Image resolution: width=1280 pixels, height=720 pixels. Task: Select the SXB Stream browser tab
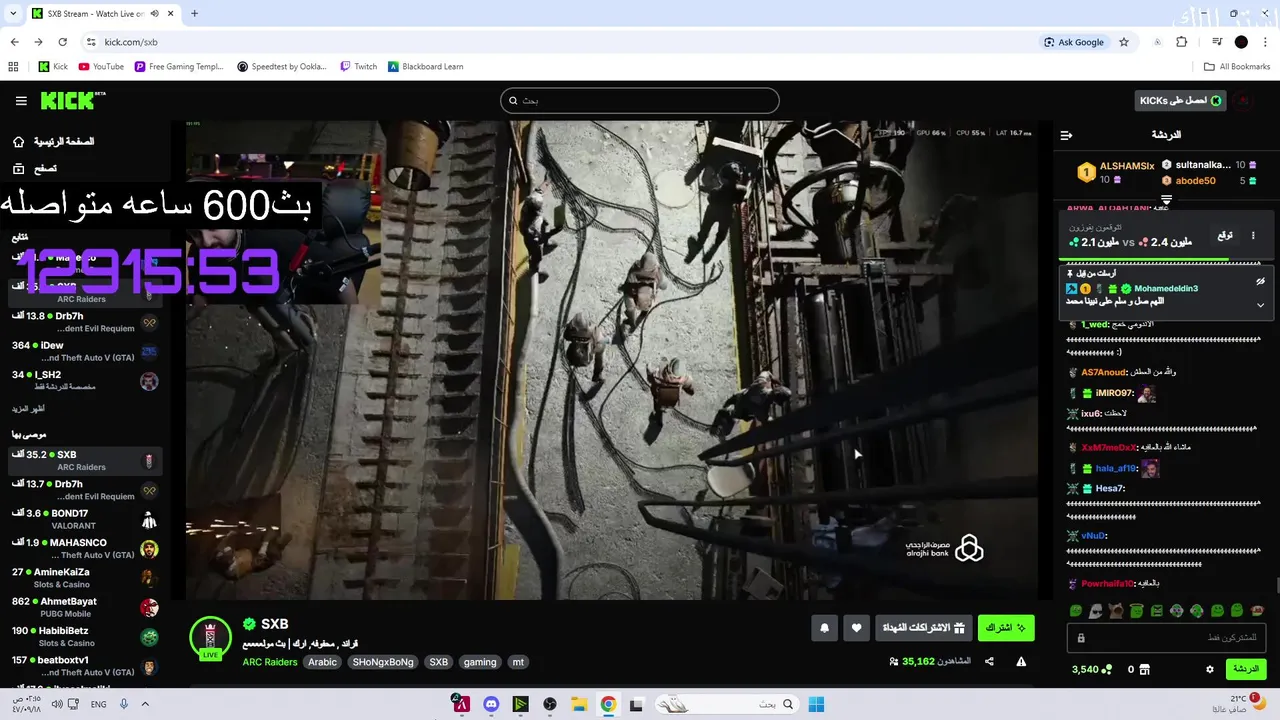[x=102, y=14]
